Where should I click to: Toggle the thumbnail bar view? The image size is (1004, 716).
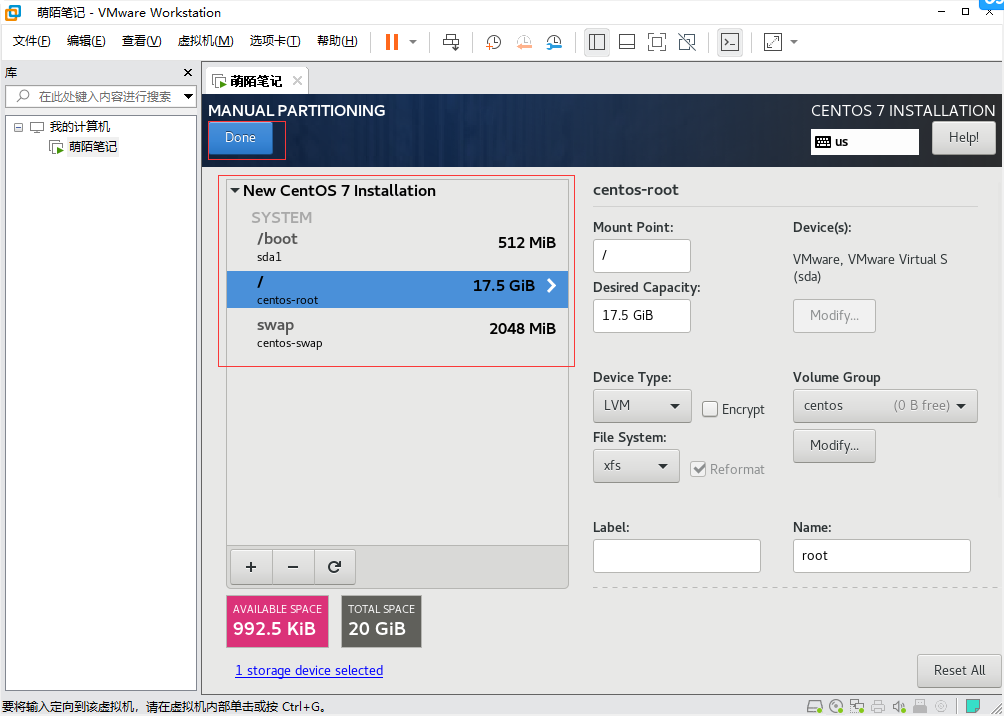click(627, 42)
